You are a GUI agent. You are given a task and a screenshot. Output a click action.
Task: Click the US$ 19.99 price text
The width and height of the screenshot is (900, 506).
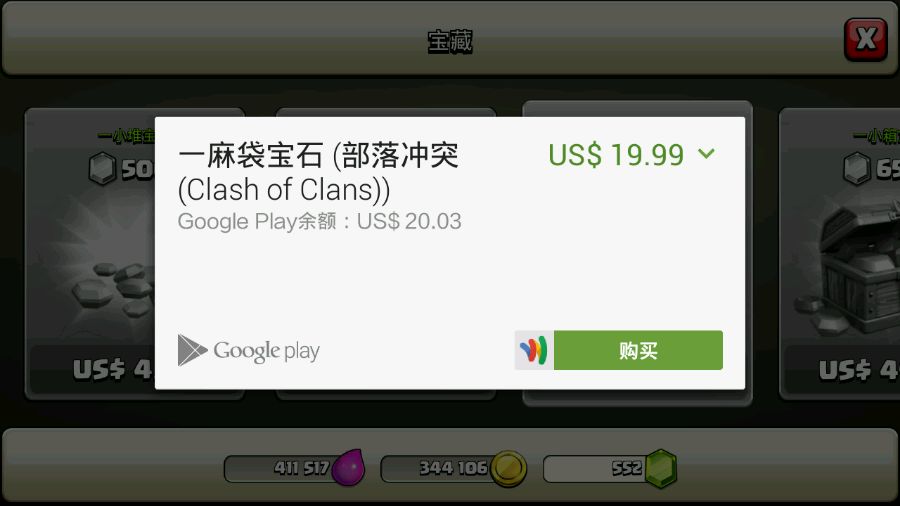pos(616,154)
